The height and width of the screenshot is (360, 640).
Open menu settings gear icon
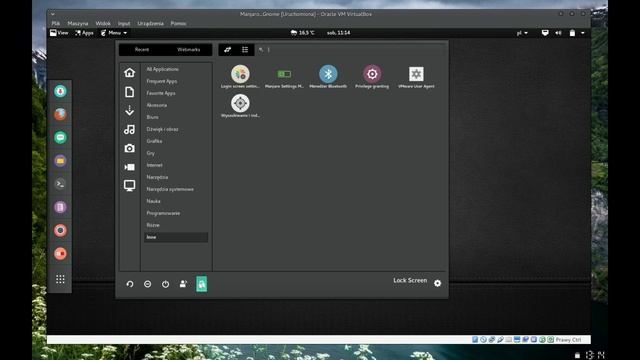438,283
